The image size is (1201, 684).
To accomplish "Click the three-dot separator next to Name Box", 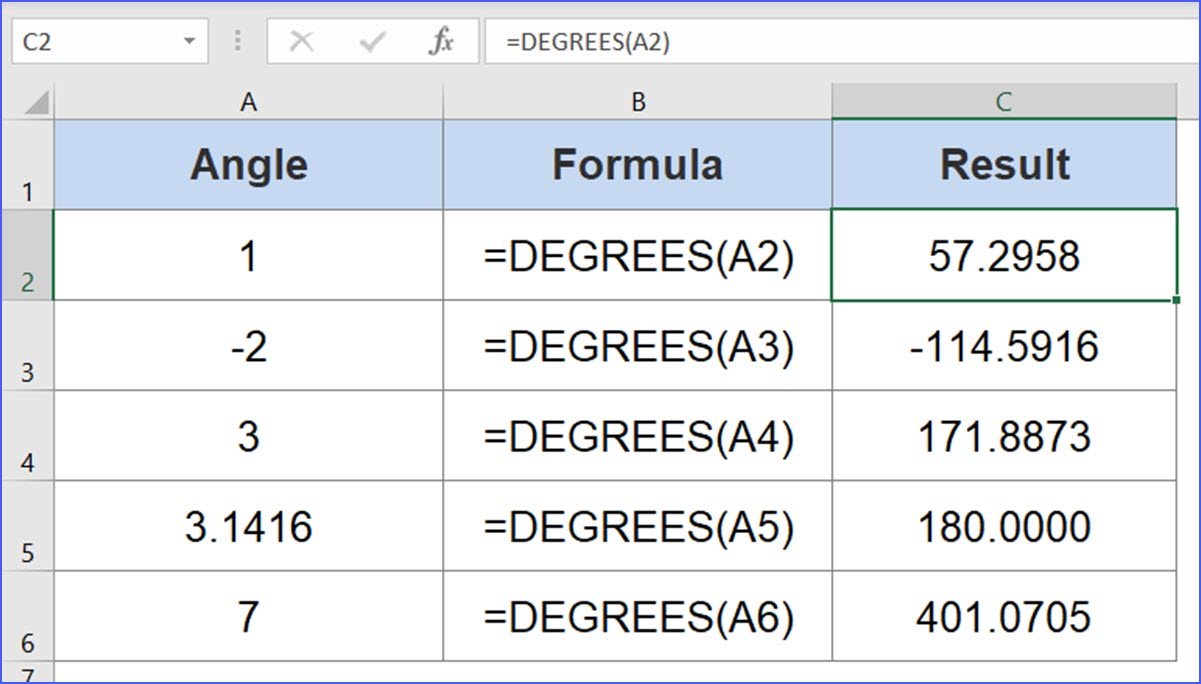I will click(237, 41).
